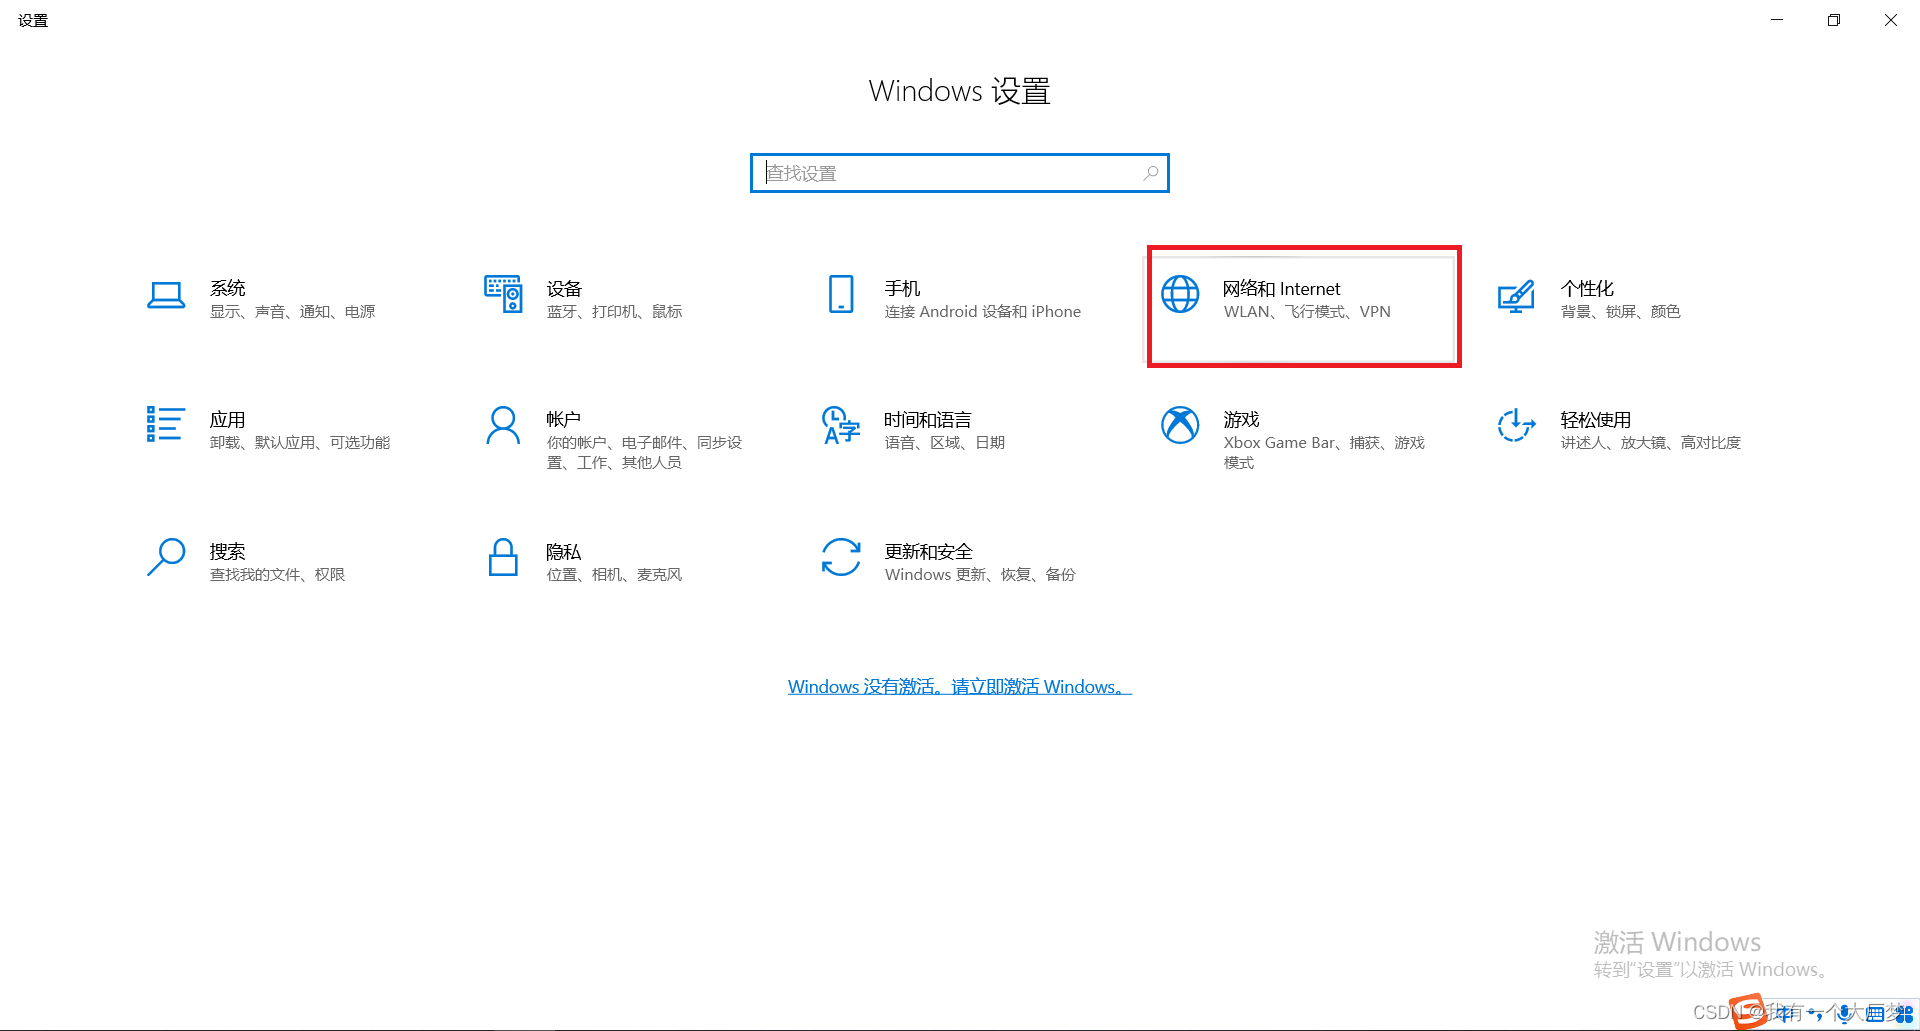Click the 隐私 category title
This screenshot has height=1031, width=1920.
coord(563,551)
